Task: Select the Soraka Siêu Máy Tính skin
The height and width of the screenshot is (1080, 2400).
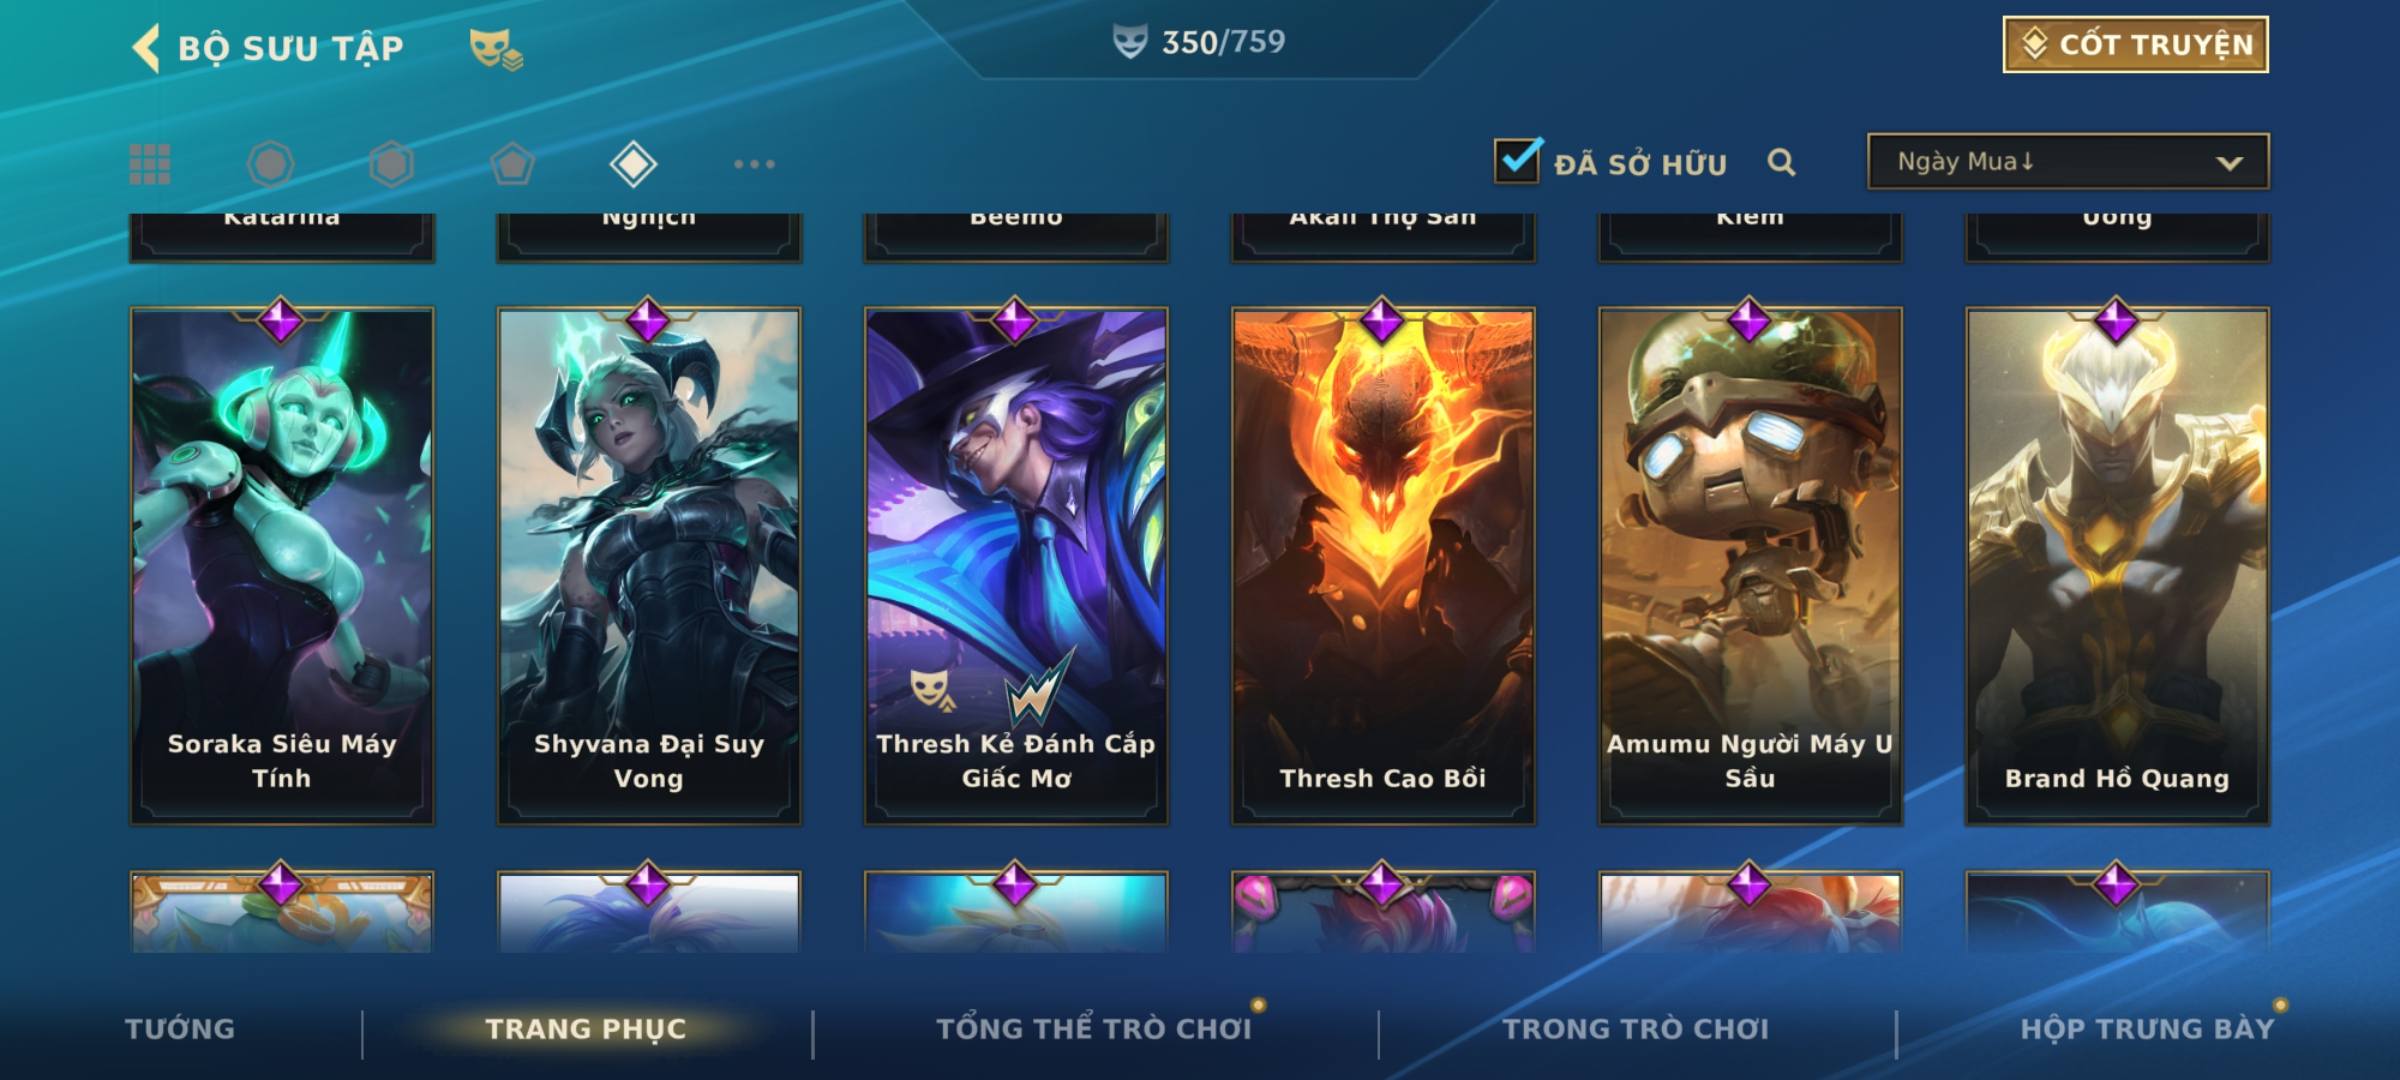Action: [282, 565]
